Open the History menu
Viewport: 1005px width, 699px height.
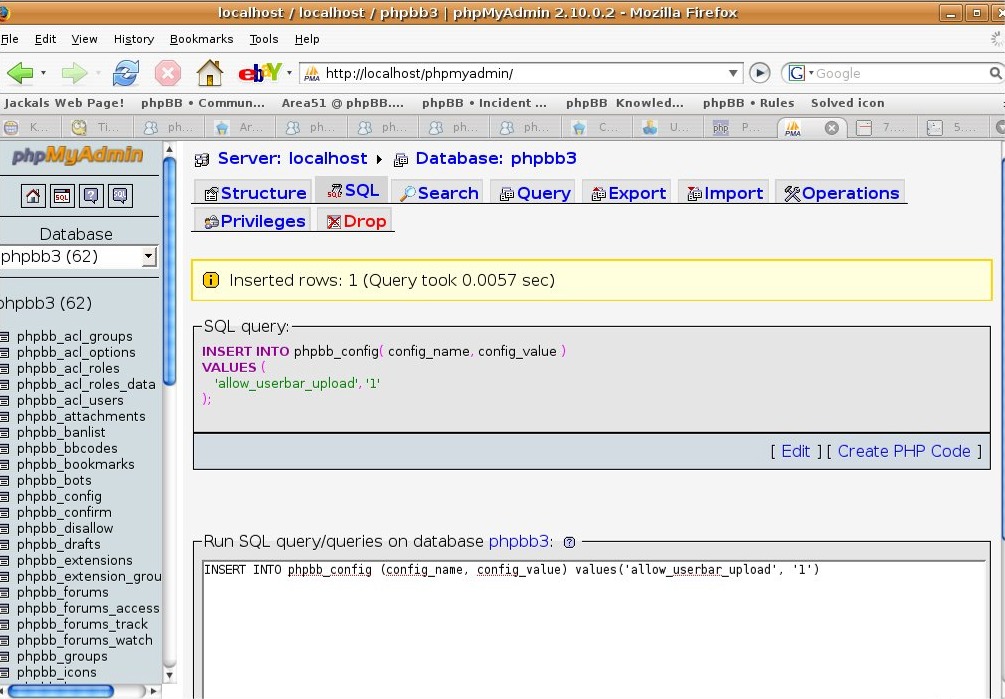134,39
